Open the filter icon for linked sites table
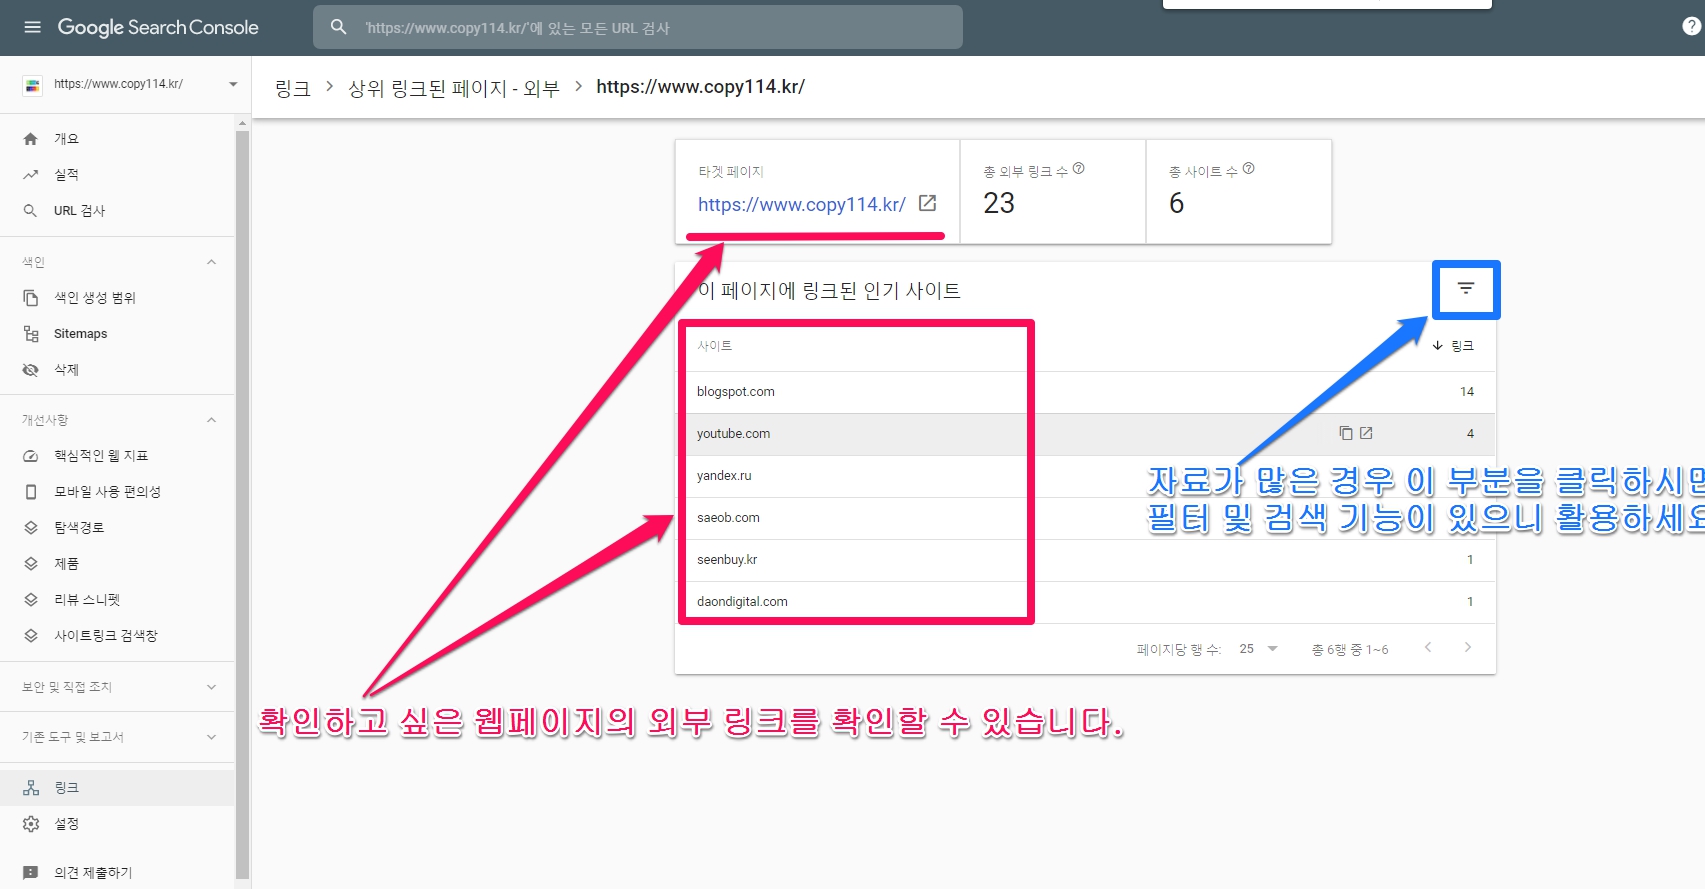This screenshot has width=1705, height=889. click(1466, 289)
